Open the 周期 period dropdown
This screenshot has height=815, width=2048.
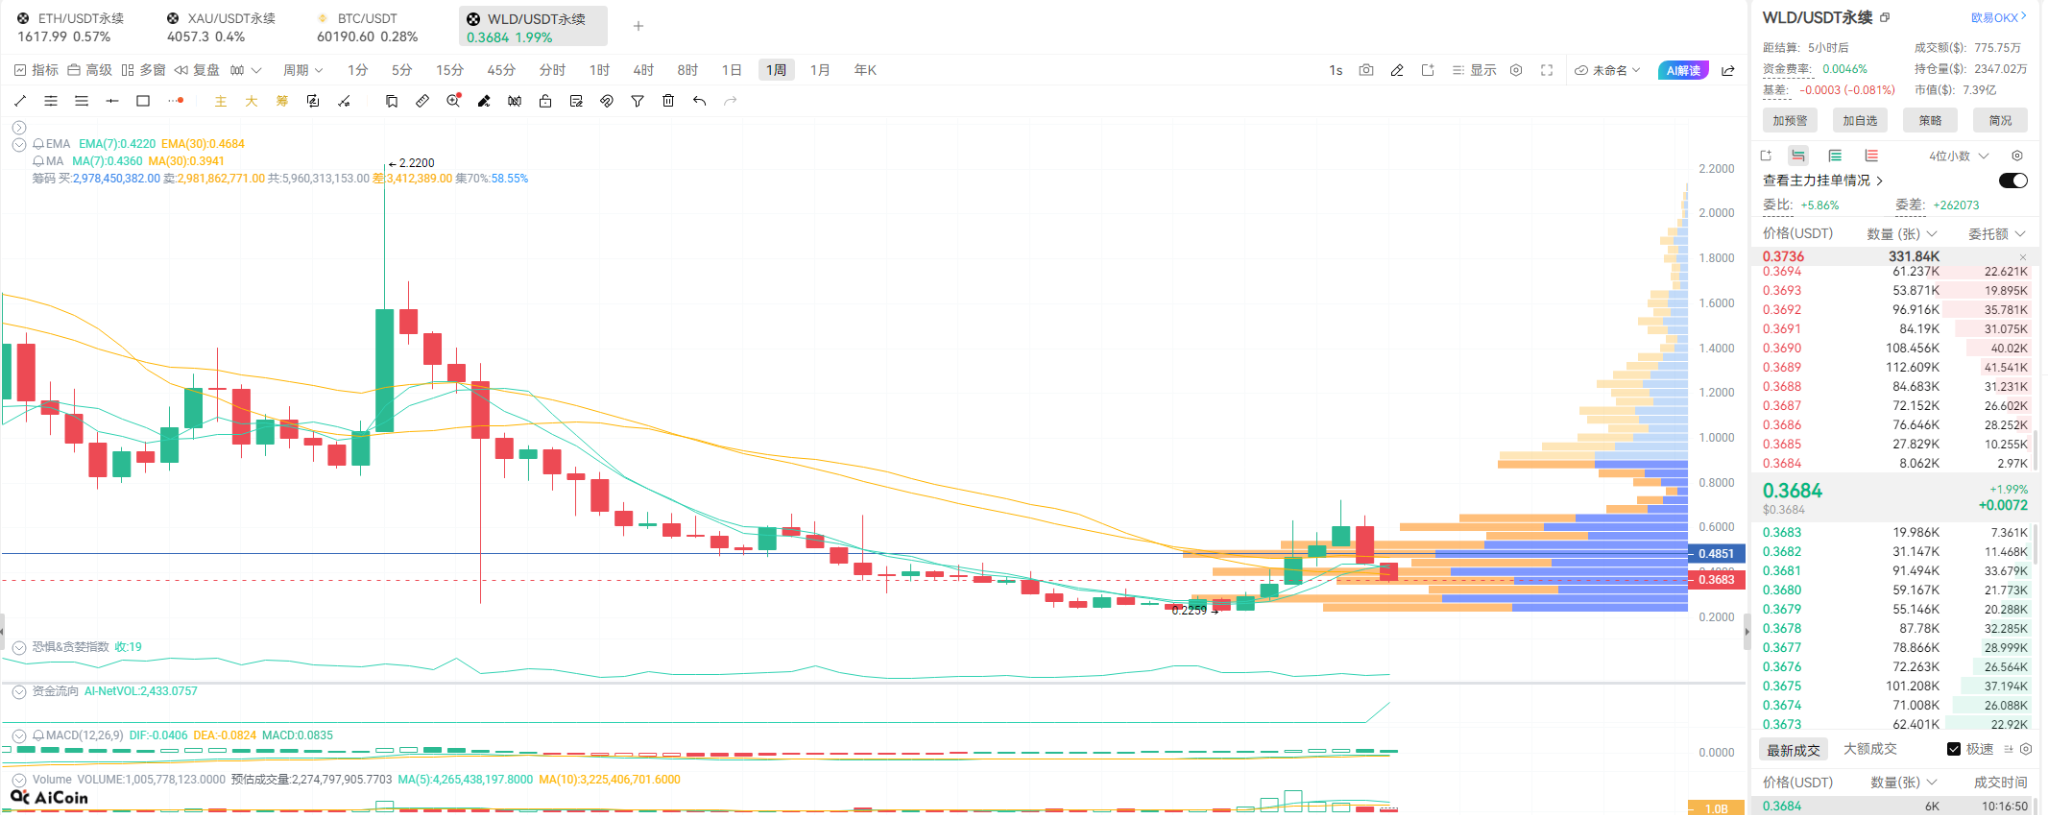coord(303,70)
